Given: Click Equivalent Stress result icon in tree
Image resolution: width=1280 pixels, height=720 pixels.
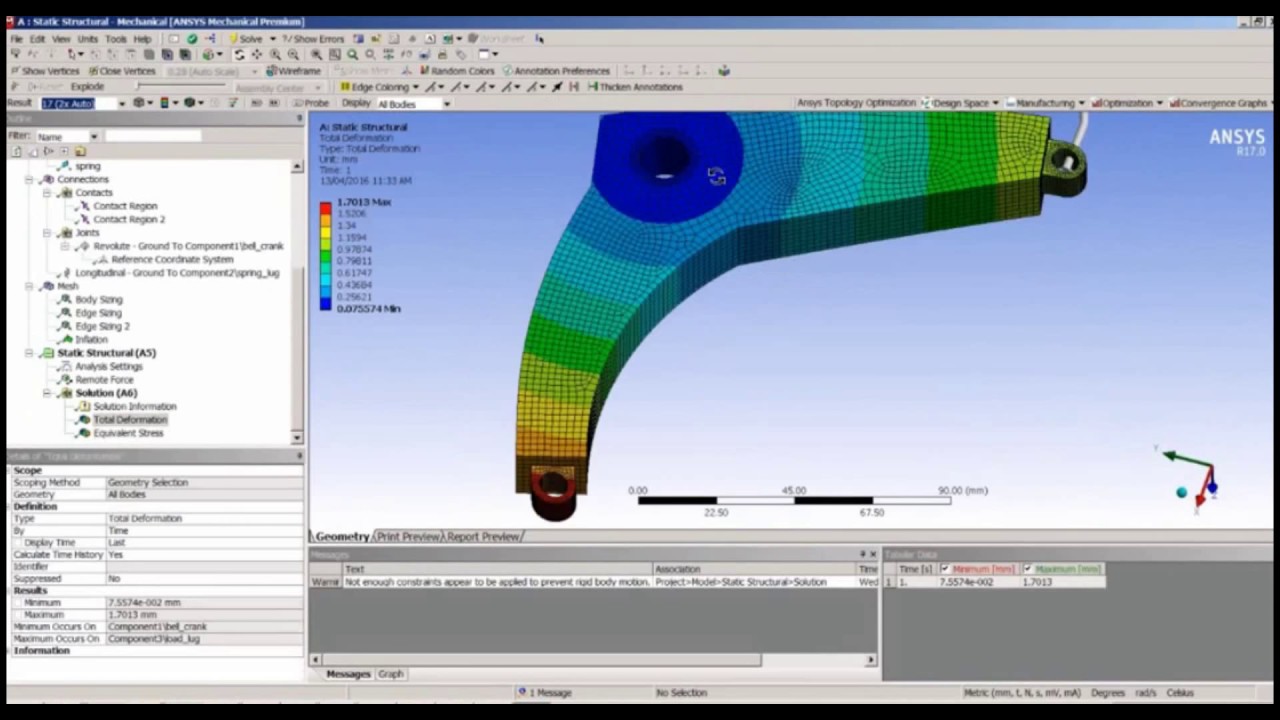Looking at the screenshot, I should coord(85,433).
